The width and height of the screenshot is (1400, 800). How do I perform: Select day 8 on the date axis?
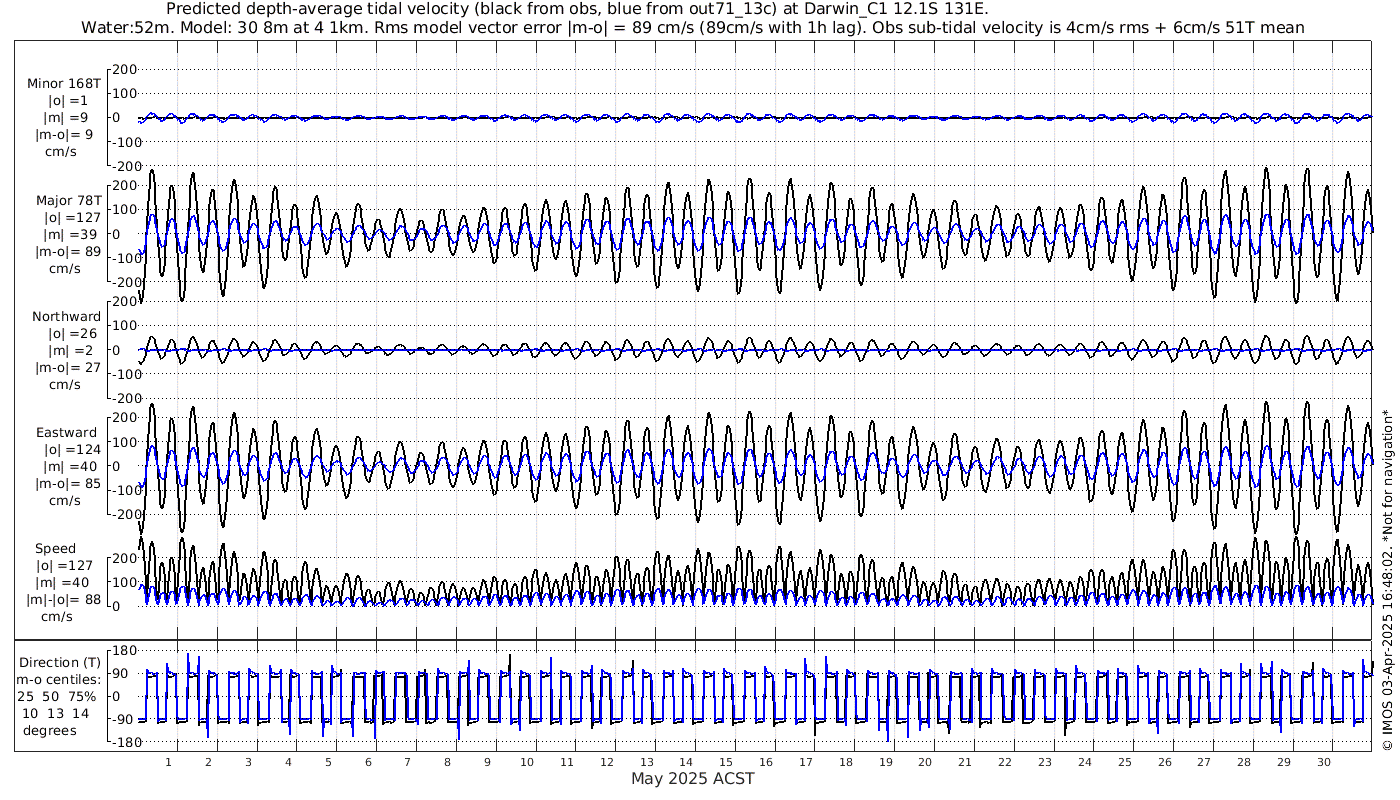pyautogui.click(x=447, y=762)
